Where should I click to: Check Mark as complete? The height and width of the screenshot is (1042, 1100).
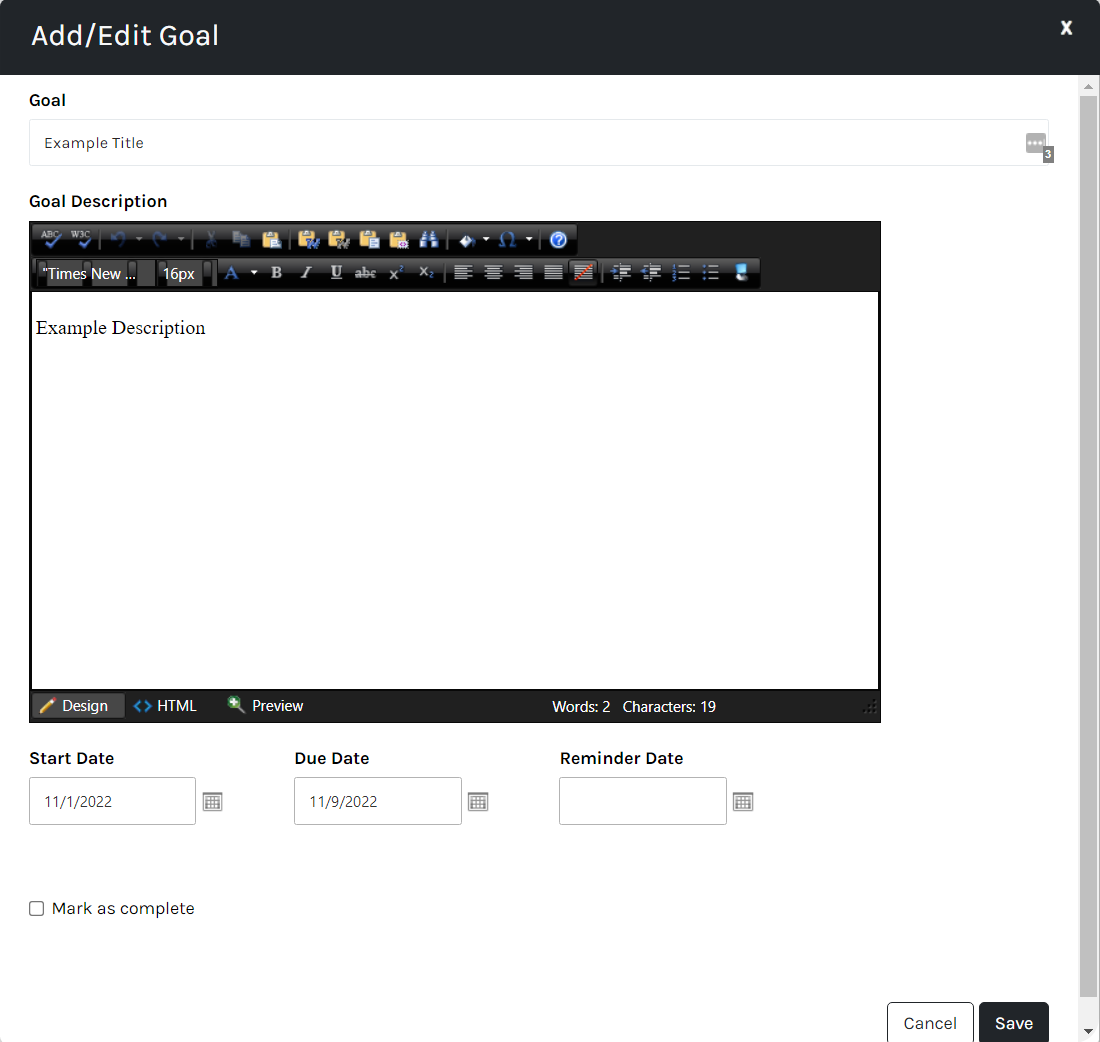click(36, 909)
